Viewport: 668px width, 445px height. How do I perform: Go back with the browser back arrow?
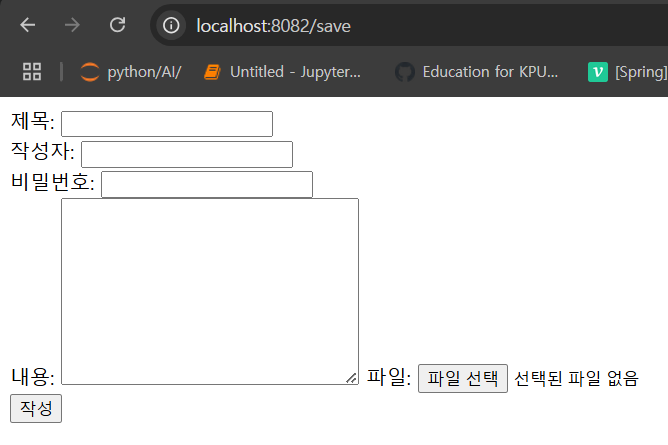[x=28, y=25]
